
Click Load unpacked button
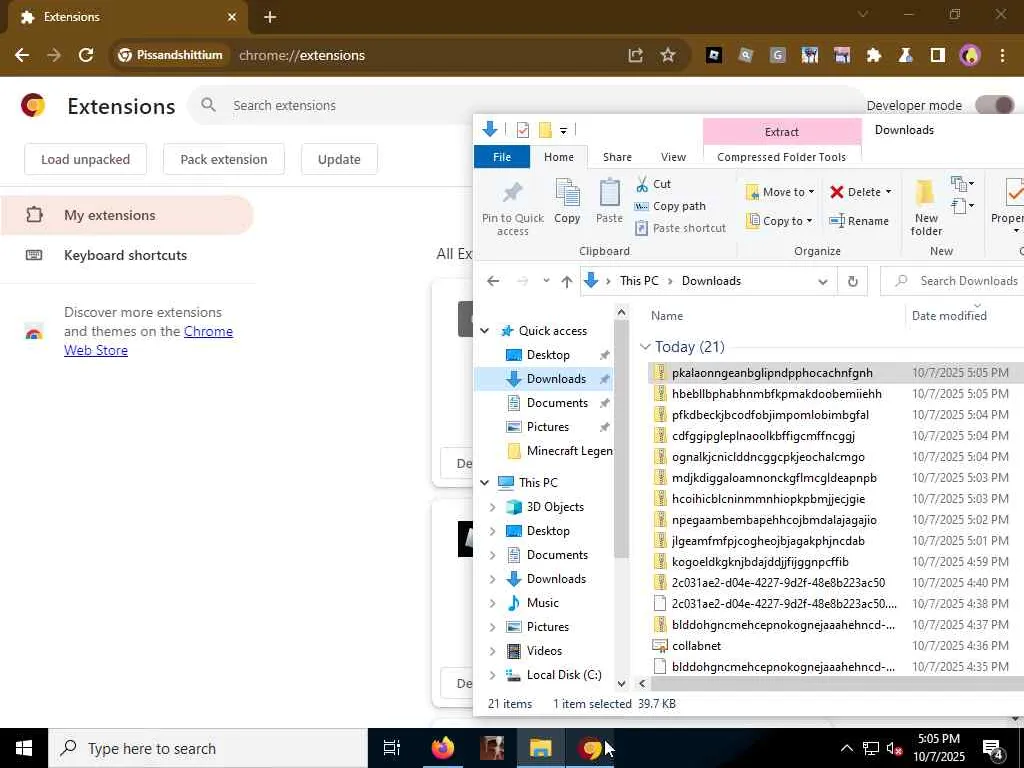click(x=86, y=159)
